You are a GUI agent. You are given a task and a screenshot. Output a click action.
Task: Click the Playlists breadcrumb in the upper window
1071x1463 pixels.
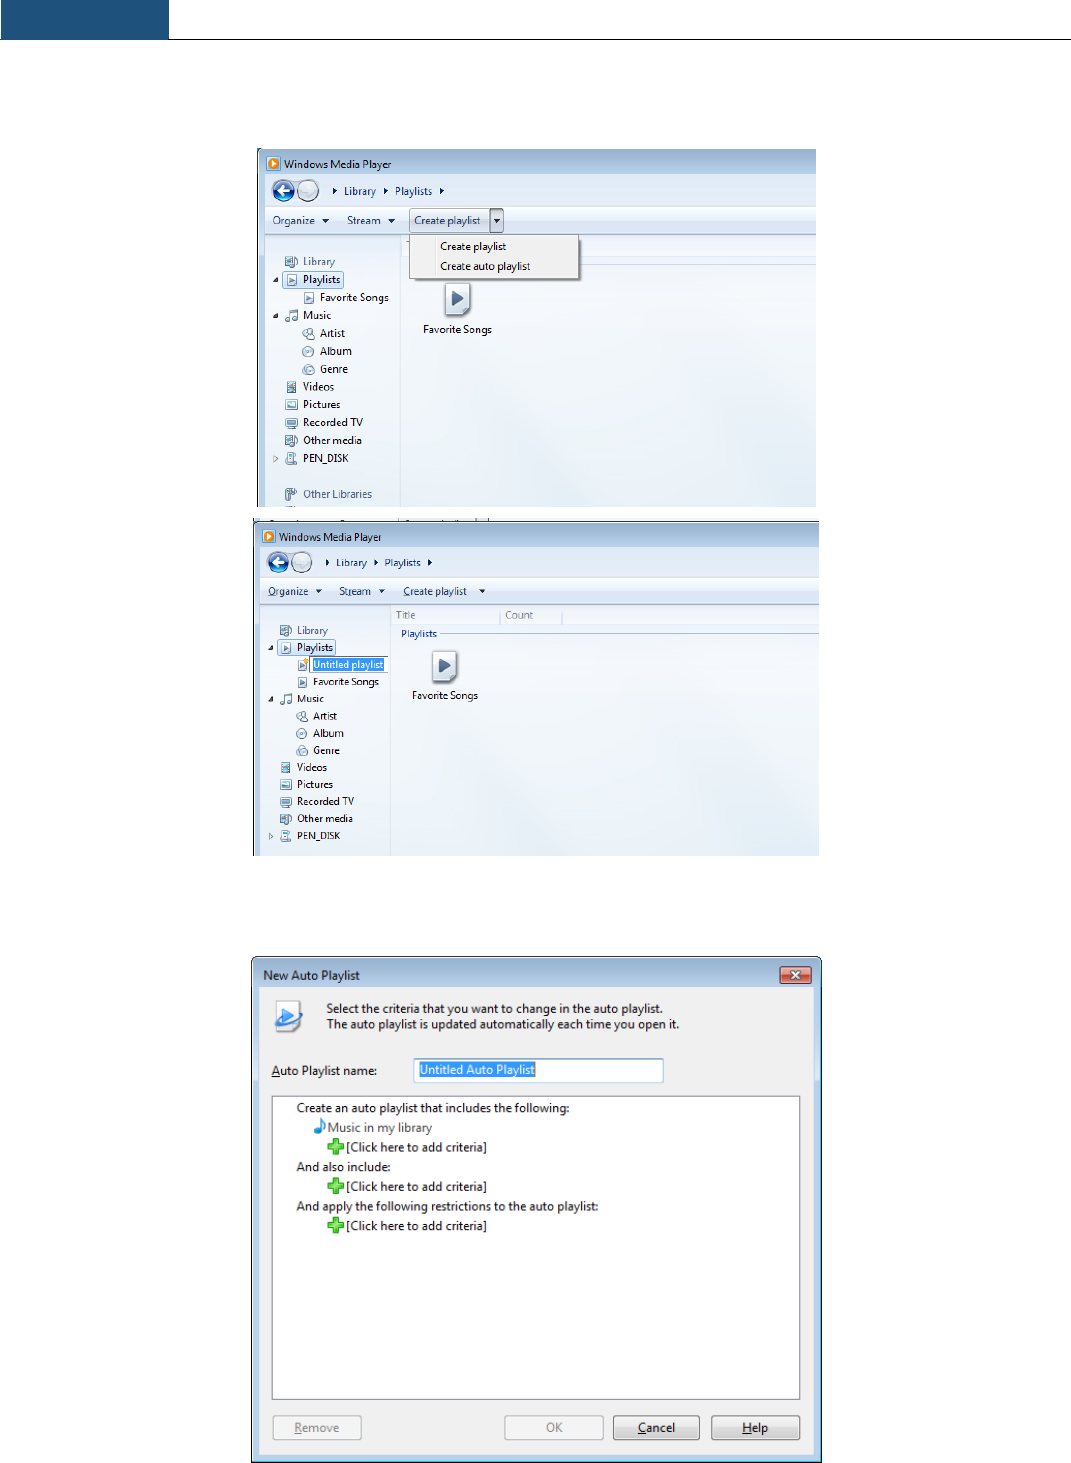pos(413,192)
